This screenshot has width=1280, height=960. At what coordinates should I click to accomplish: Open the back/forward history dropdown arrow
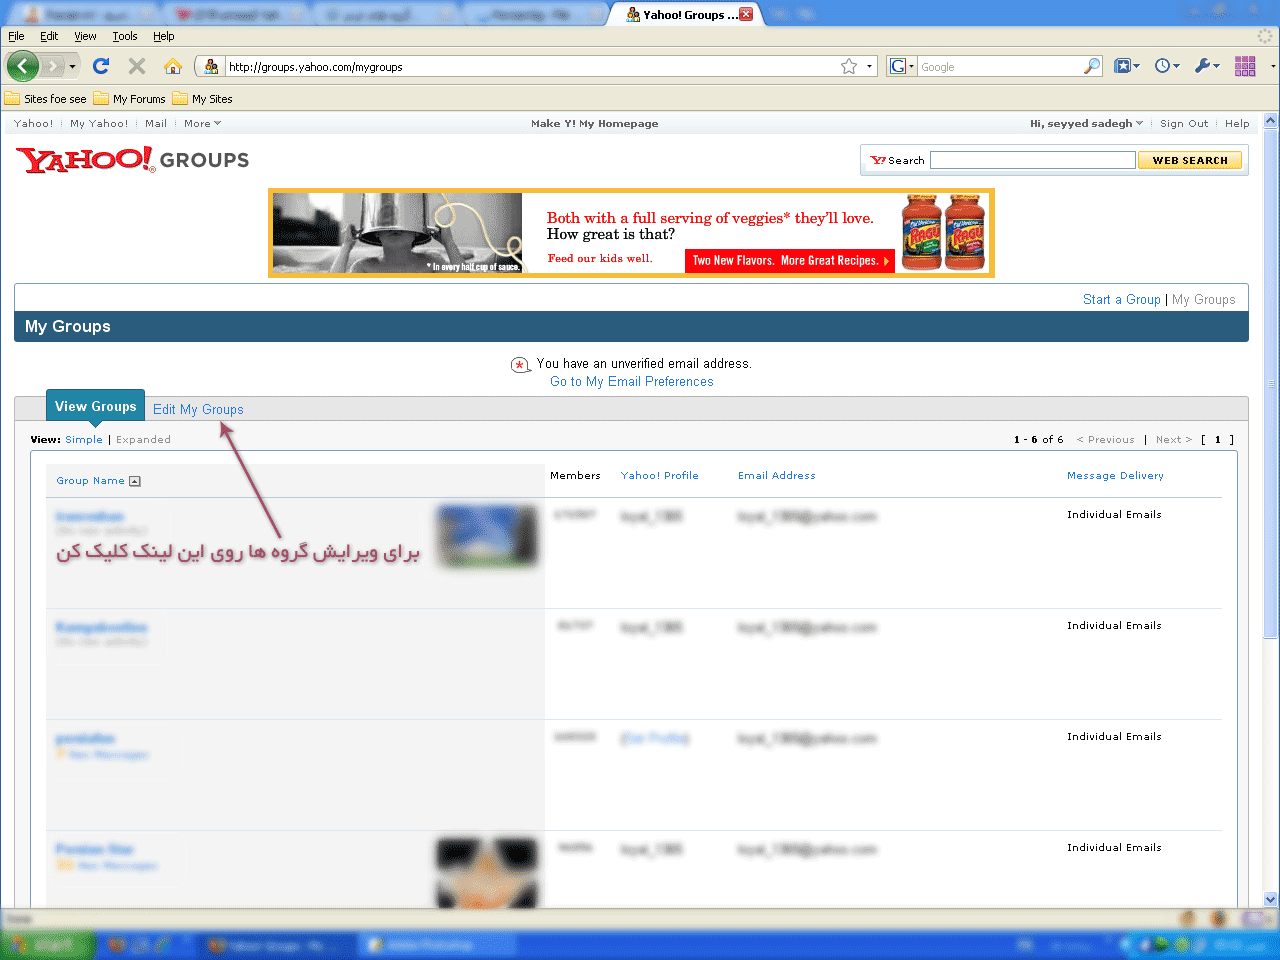point(72,67)
